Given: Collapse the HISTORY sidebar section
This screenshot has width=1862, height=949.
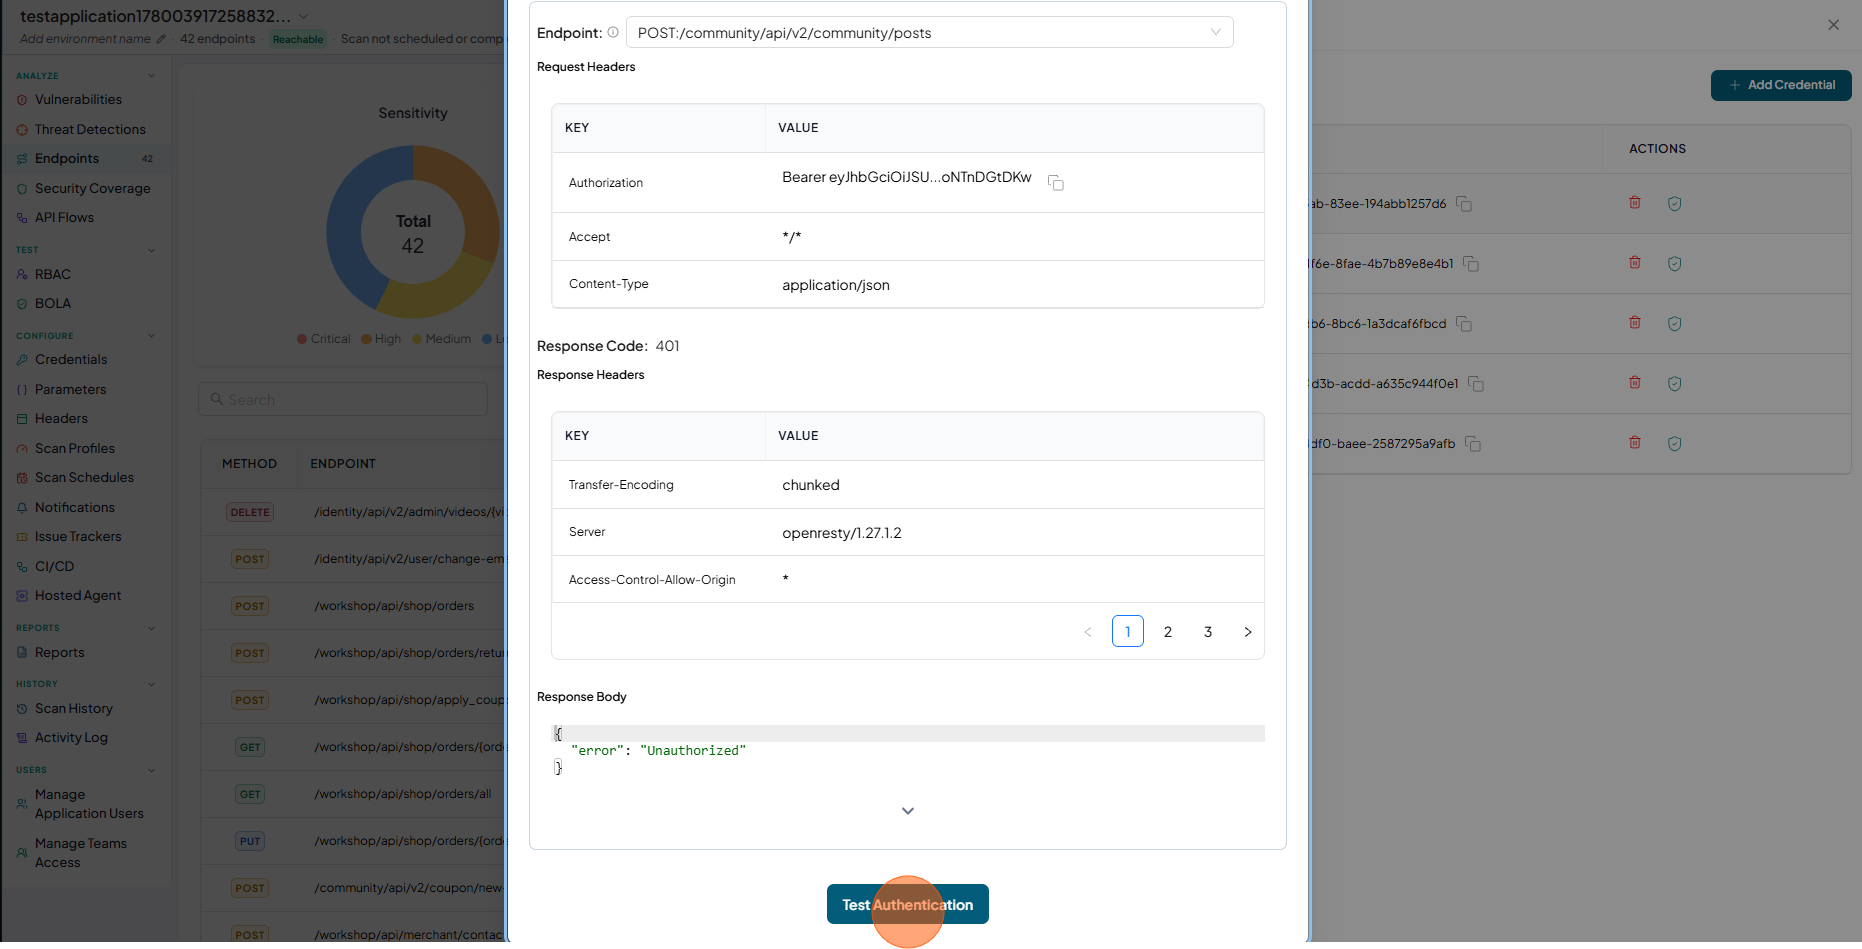Looking at the screenshot, I should pyautogui.click(x=151, y=684).
